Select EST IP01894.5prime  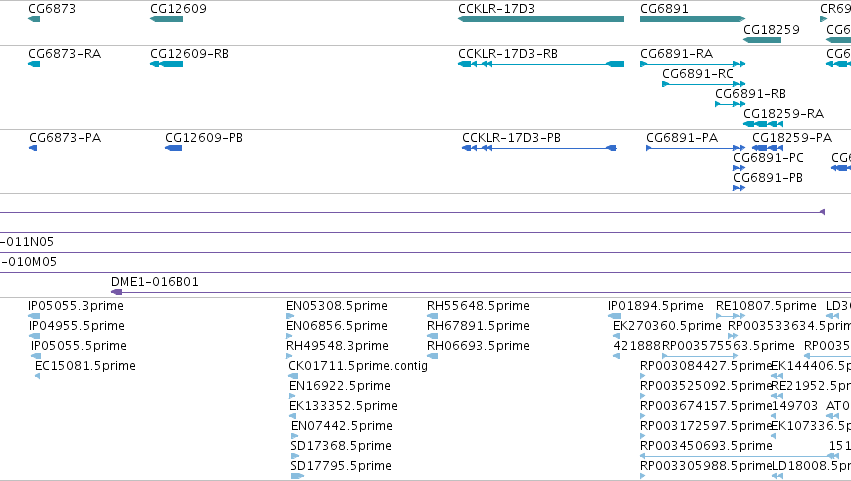pyautogui.click(x=656, y=306)
